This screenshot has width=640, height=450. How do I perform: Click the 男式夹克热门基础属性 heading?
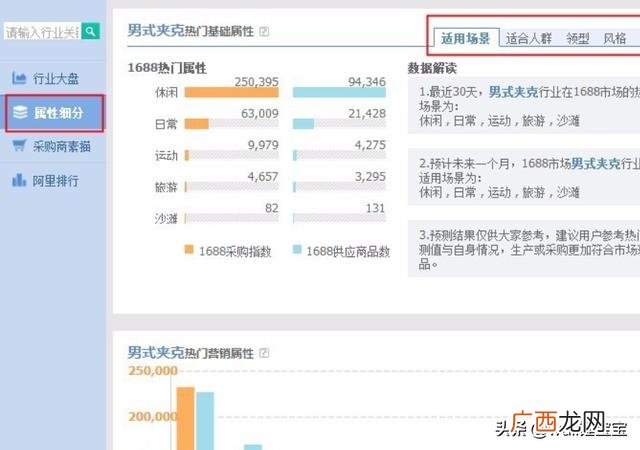pos(191,31)
